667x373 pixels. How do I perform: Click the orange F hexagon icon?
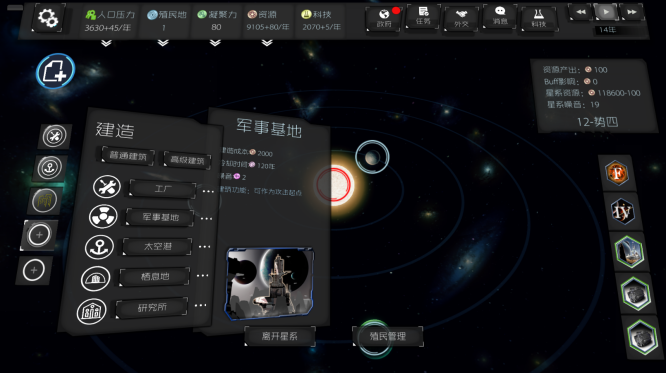pyautogui.click(x=617, y=174)
